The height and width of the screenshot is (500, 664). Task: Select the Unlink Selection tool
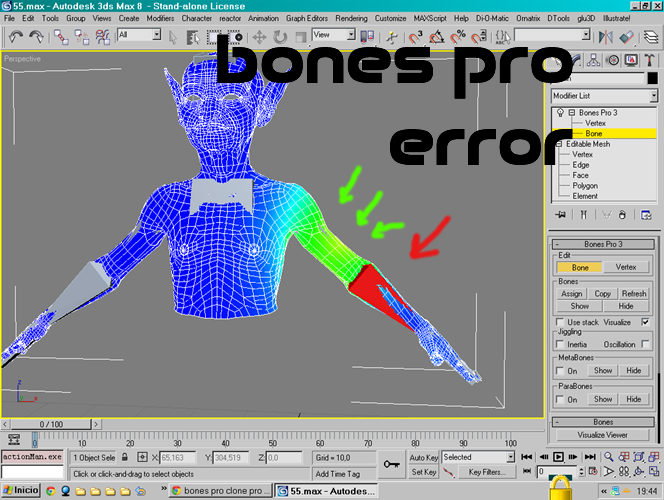(81, 37)
